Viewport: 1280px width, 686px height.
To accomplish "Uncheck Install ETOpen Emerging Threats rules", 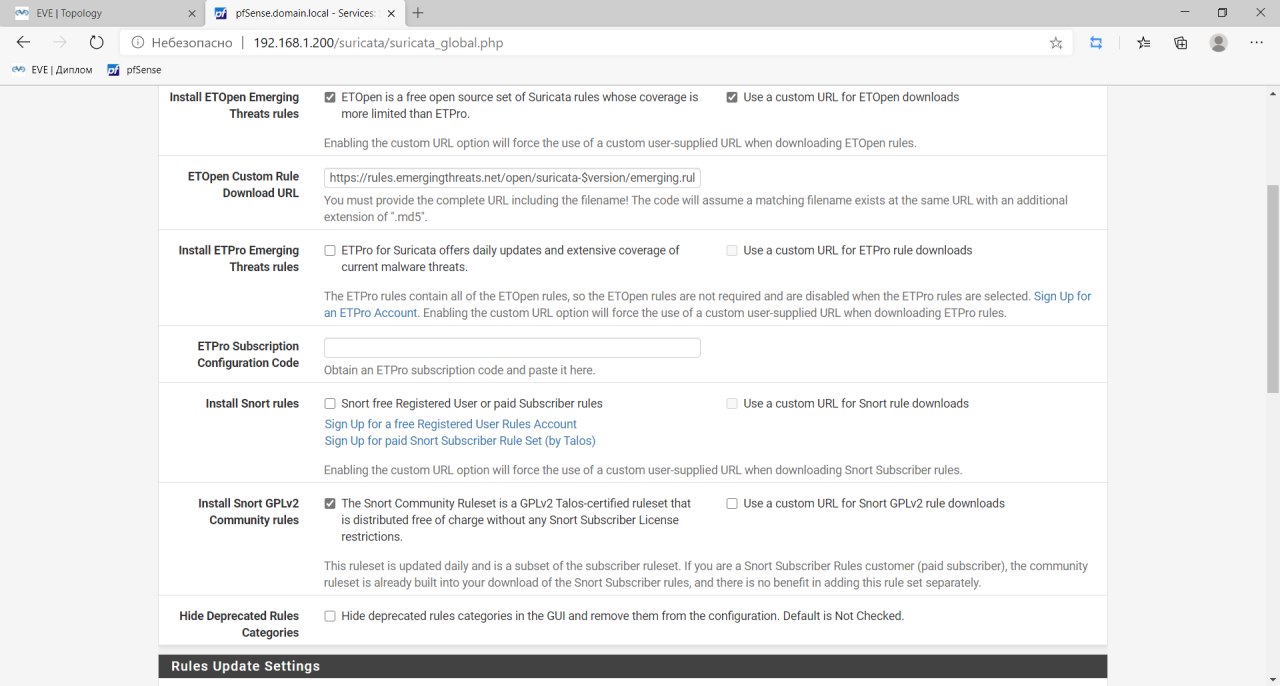I will click(x=330, y=98).
